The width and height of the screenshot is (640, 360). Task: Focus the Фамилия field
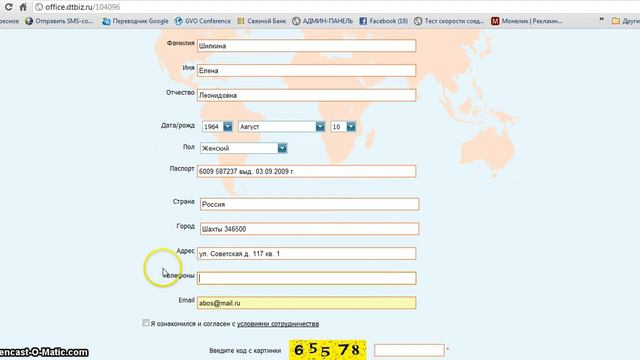(x=307, y=46)
